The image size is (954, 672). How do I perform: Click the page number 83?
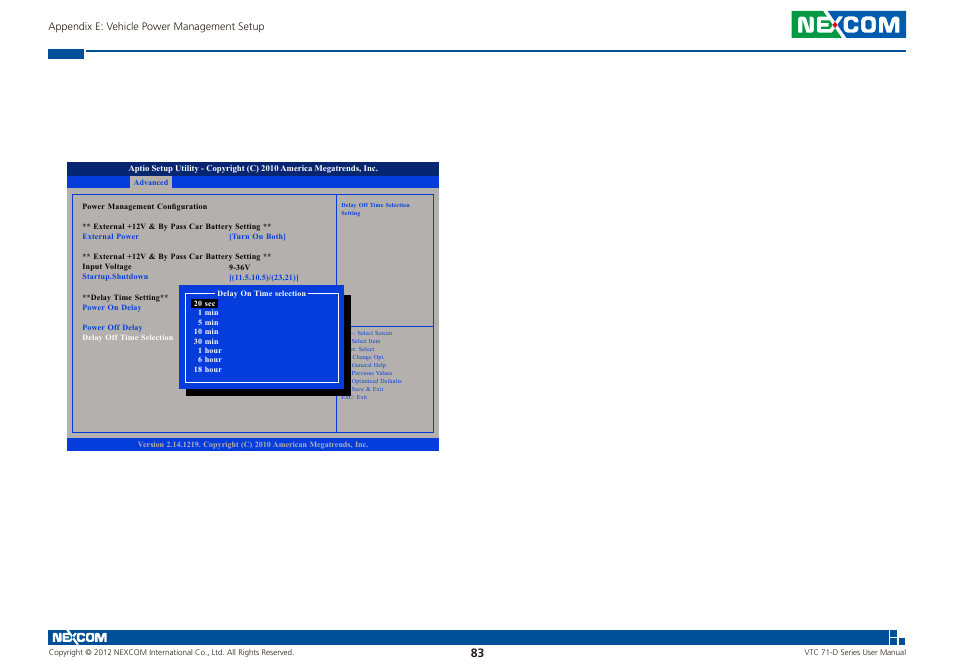coord(477,653)
